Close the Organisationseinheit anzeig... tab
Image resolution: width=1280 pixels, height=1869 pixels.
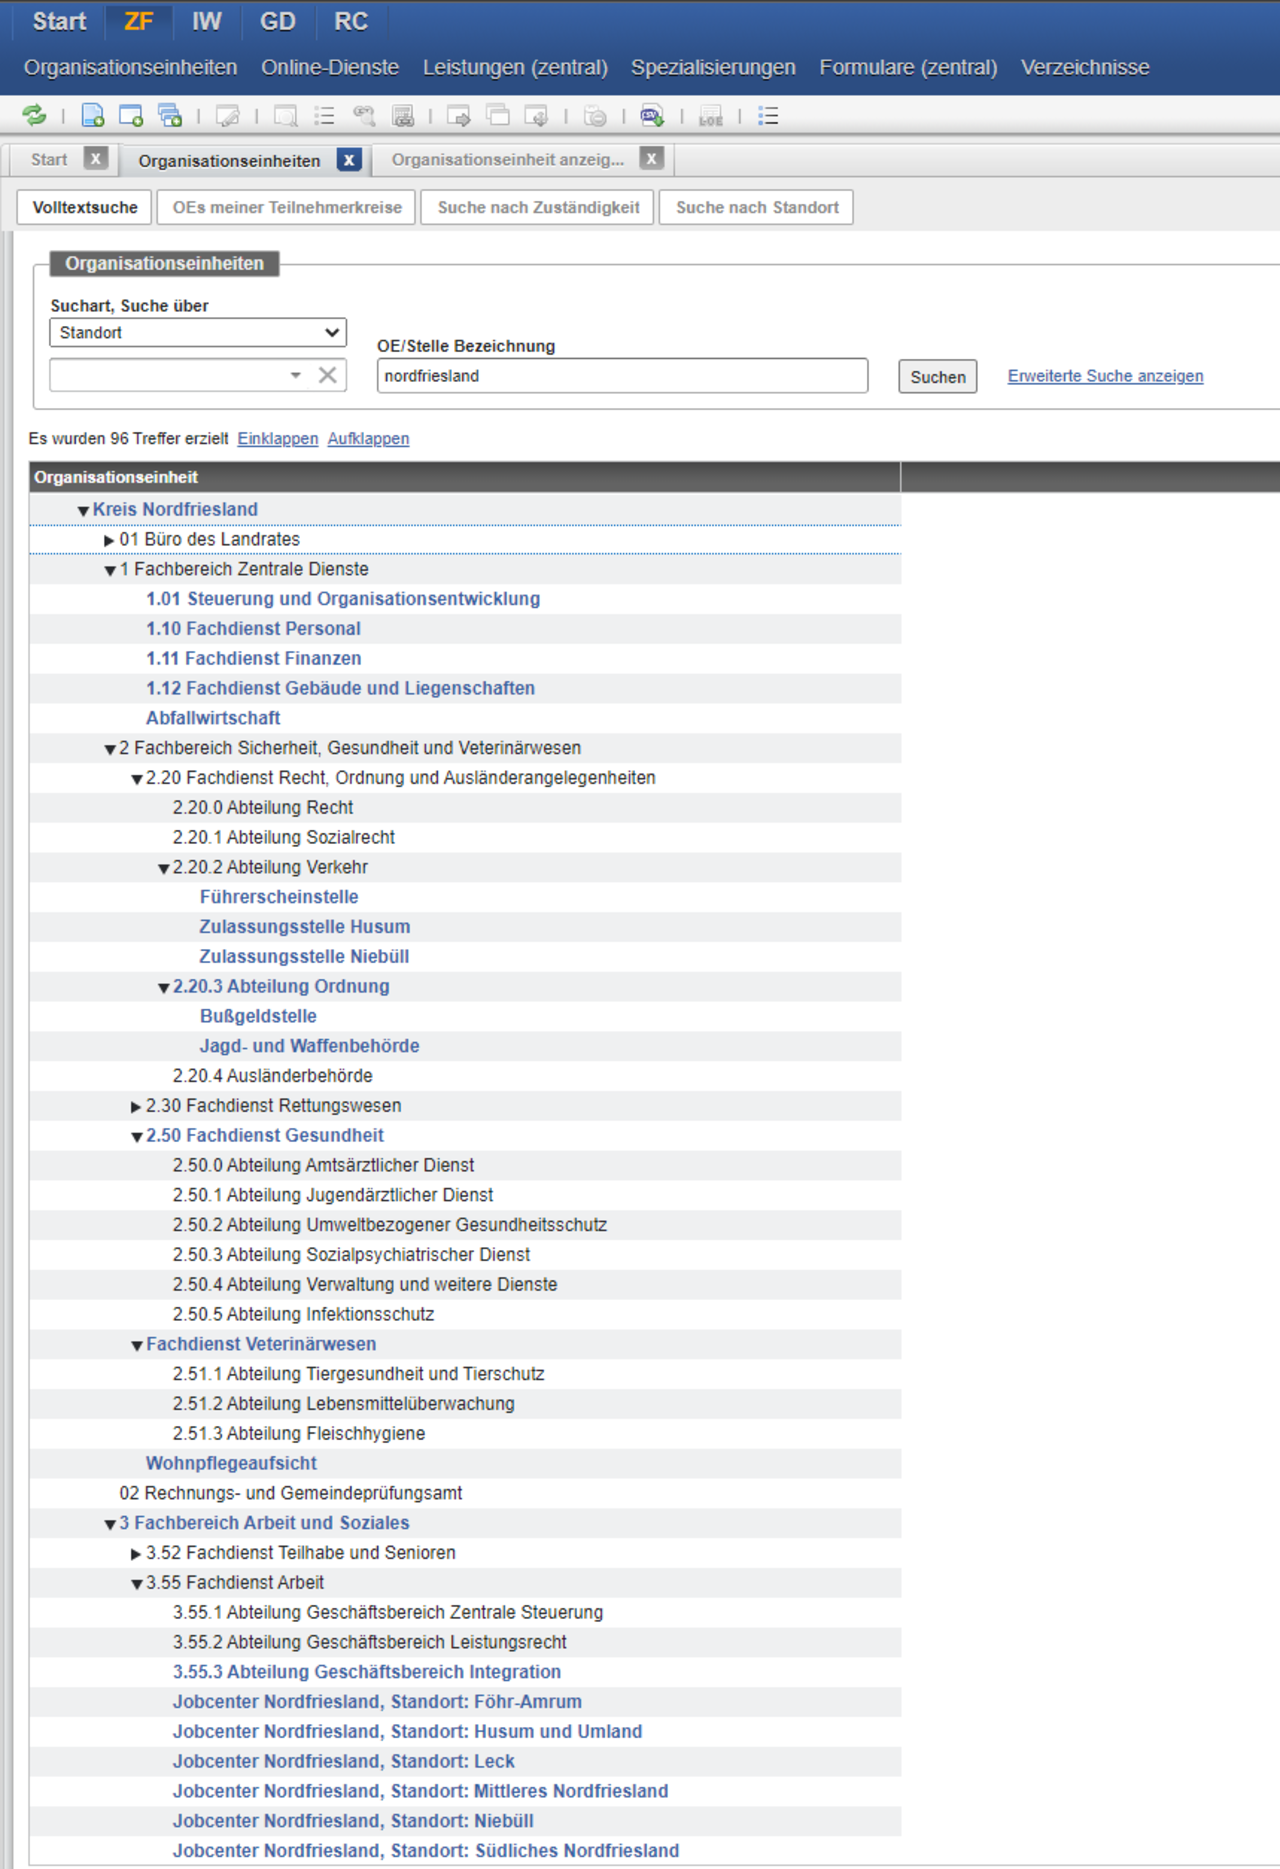[x=652, y=159]
